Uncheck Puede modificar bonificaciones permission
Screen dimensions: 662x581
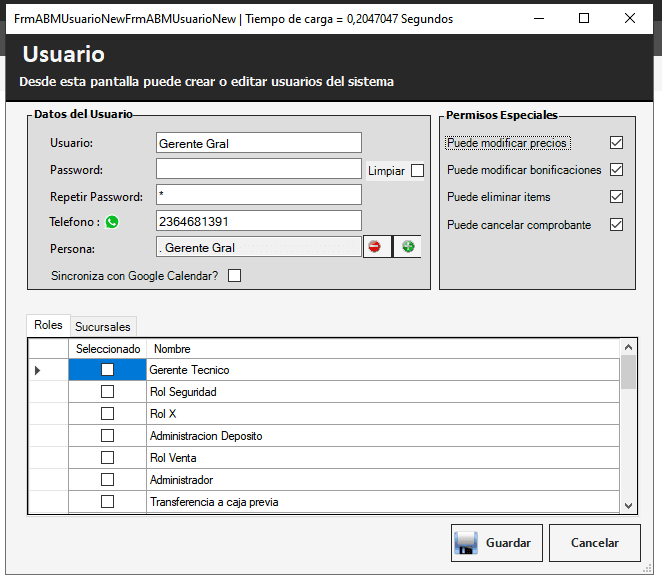tap(616, 170)
